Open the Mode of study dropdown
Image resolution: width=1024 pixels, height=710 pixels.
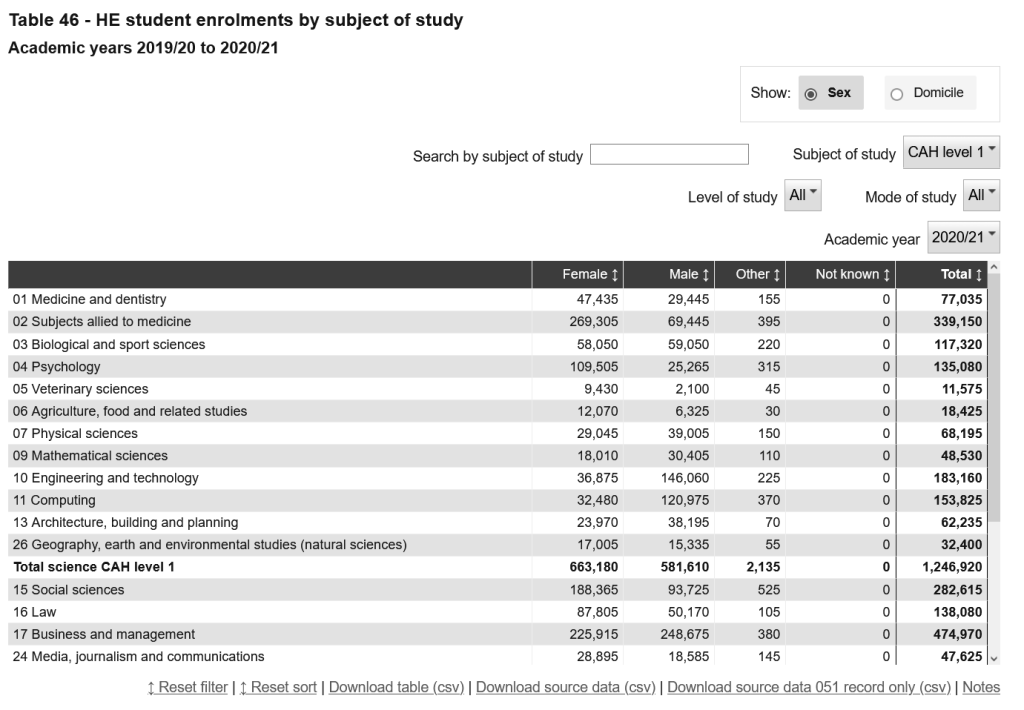click(x=982, y=195)
